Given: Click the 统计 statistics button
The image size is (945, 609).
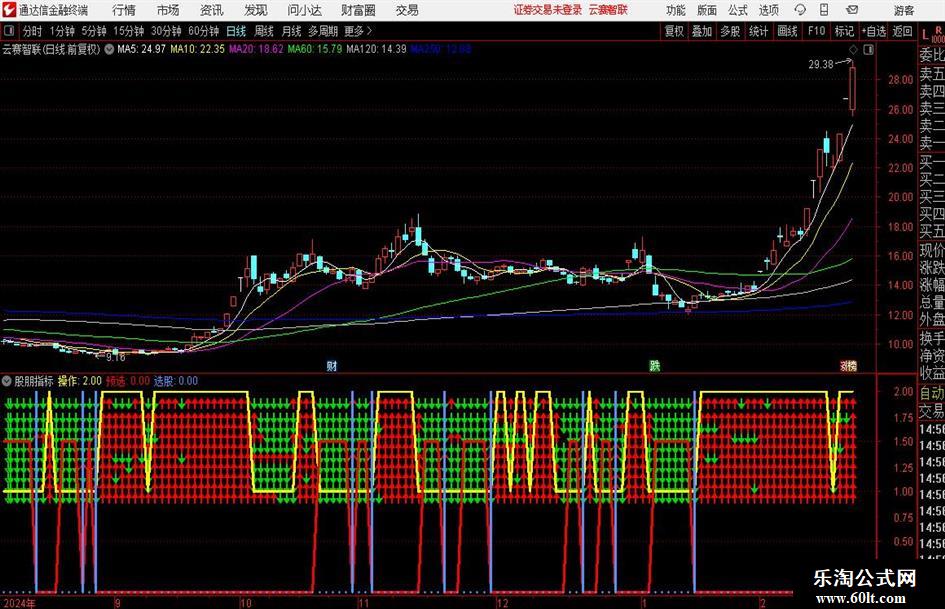Looking at the screenshot, I should point(758,31).
